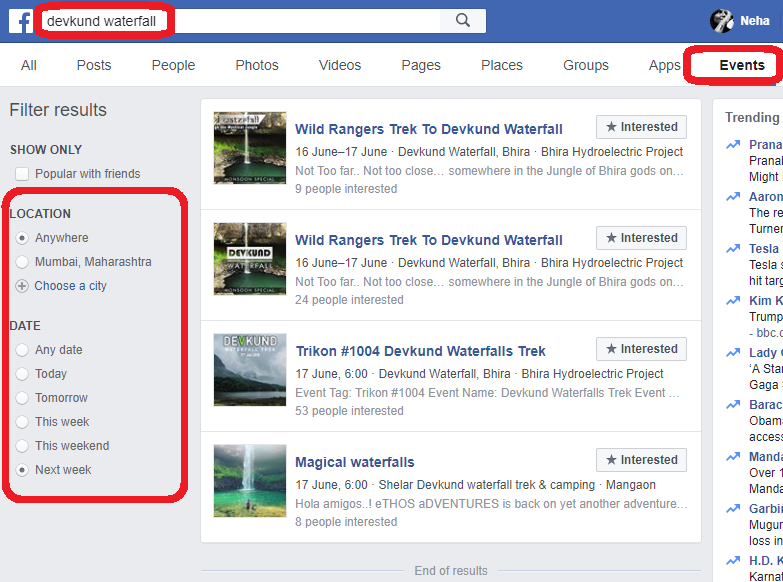Open Neha's profile picture
783x582 pixels.
[722, 21]
